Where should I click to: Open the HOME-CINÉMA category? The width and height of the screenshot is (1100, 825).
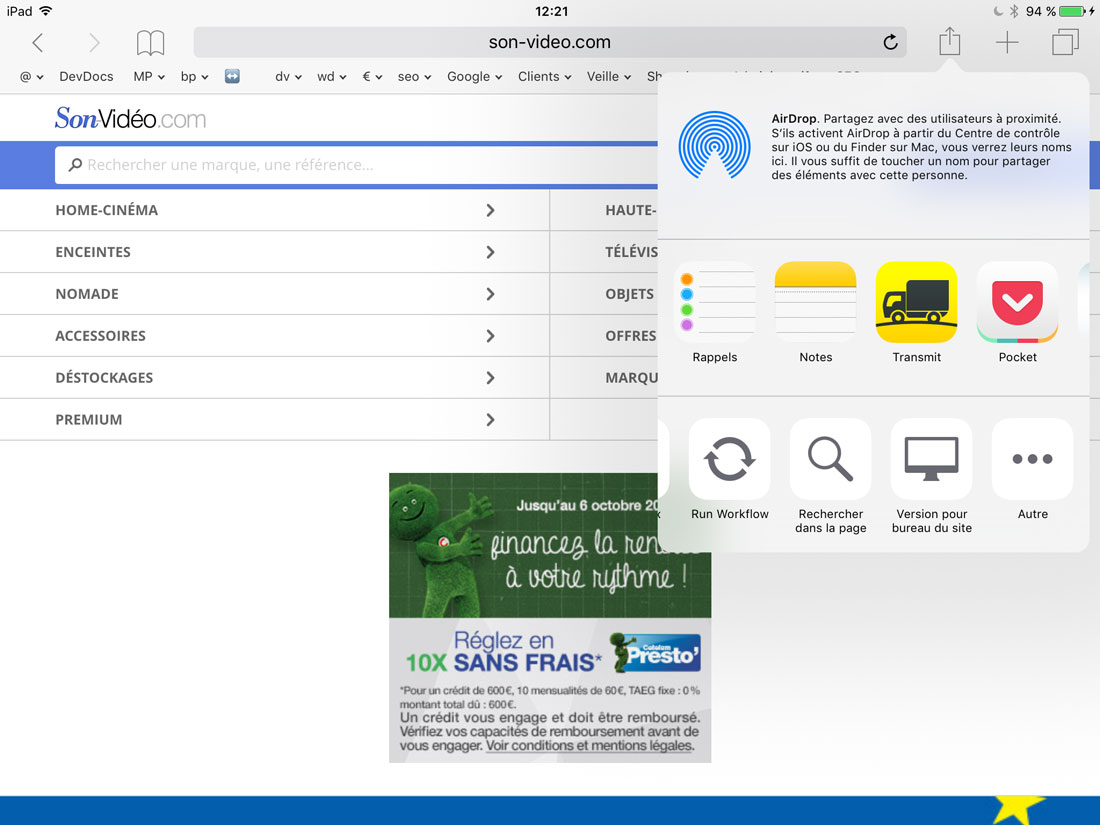(275, 210)
